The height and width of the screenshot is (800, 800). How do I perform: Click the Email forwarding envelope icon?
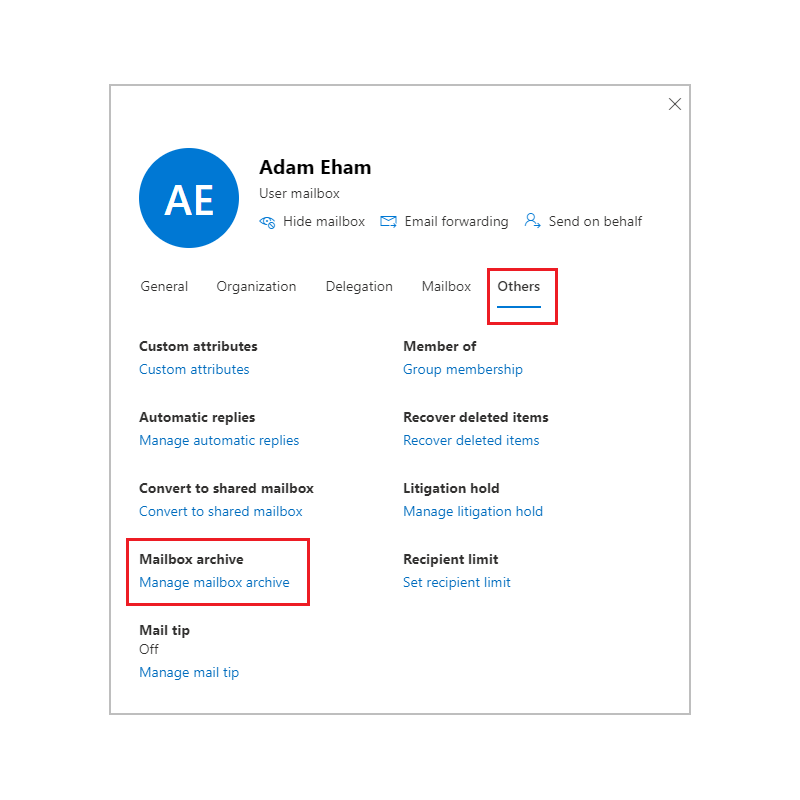point(388,221)
